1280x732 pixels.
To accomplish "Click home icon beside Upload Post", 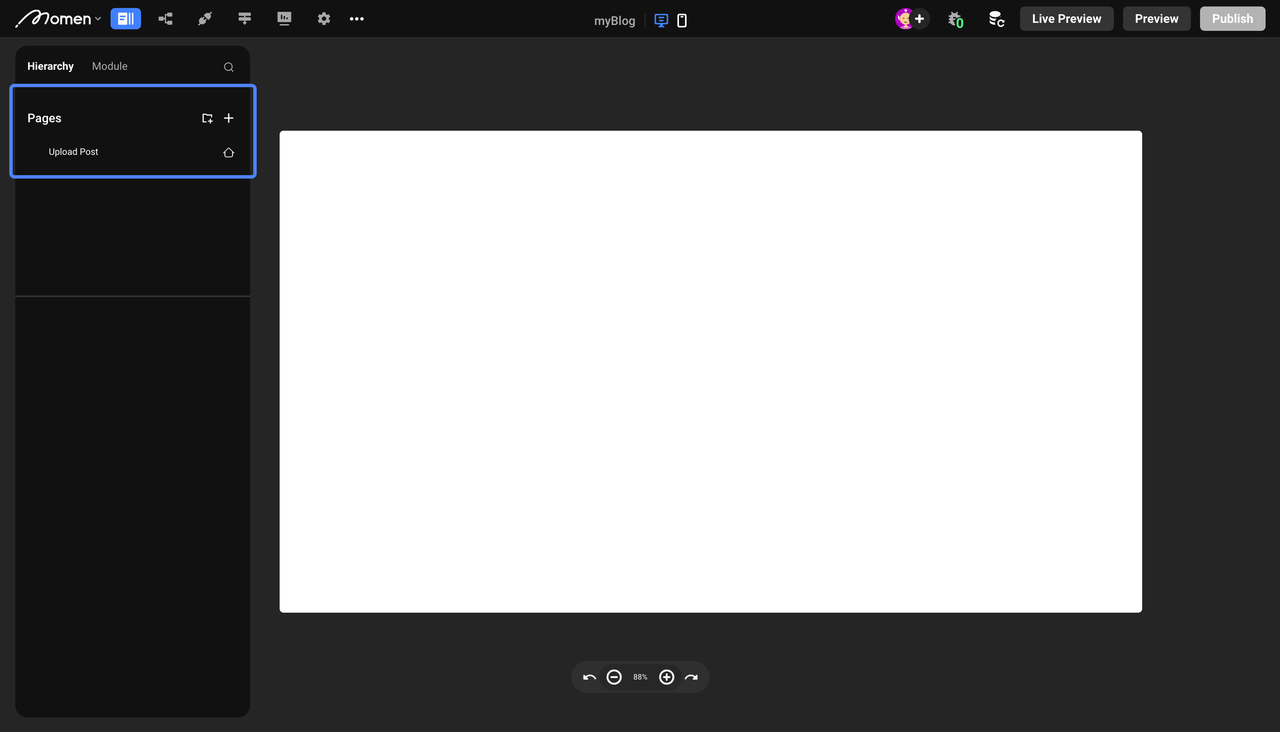I will (229, 152).
